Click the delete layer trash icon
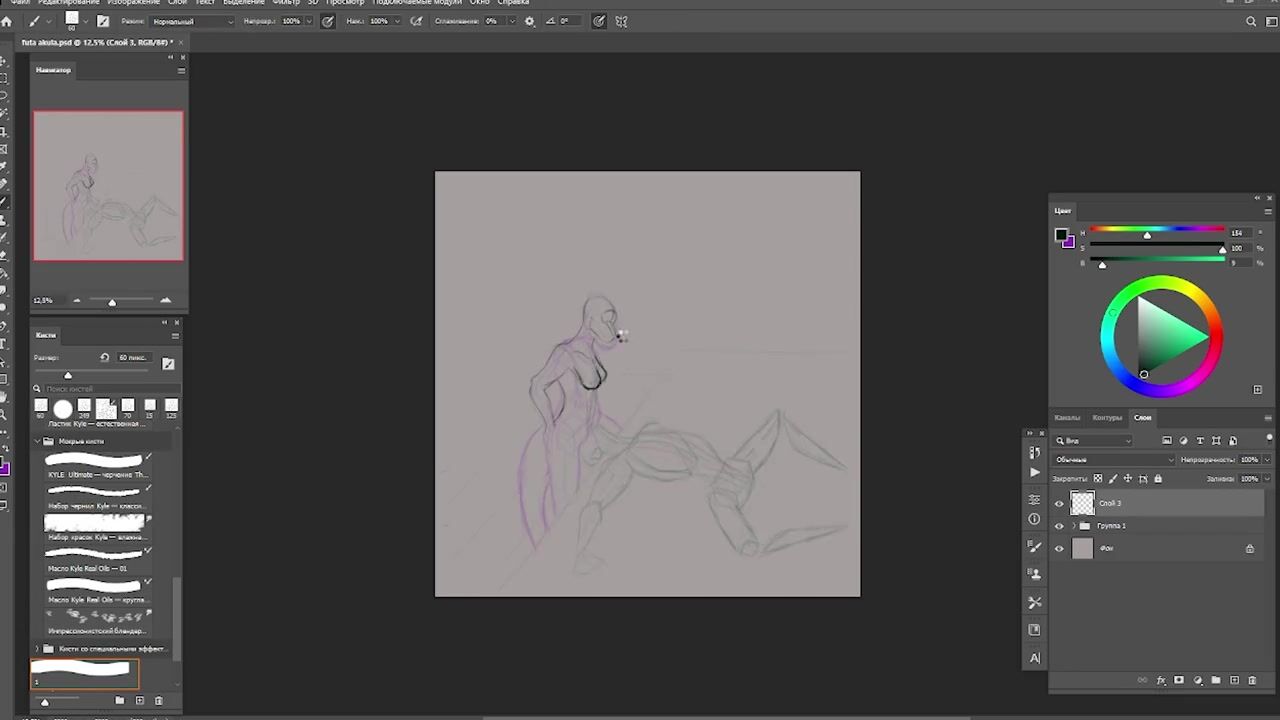This screenshot has height=720, width=1280. click(x=1252, y=681)
